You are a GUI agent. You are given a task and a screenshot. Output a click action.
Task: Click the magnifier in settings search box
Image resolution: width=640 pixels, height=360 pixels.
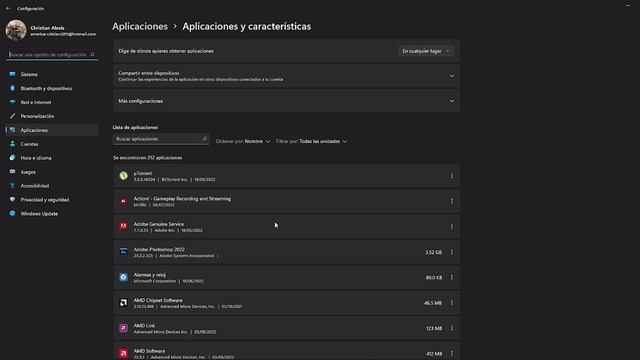pyautogui.click(x=92, y=54)
